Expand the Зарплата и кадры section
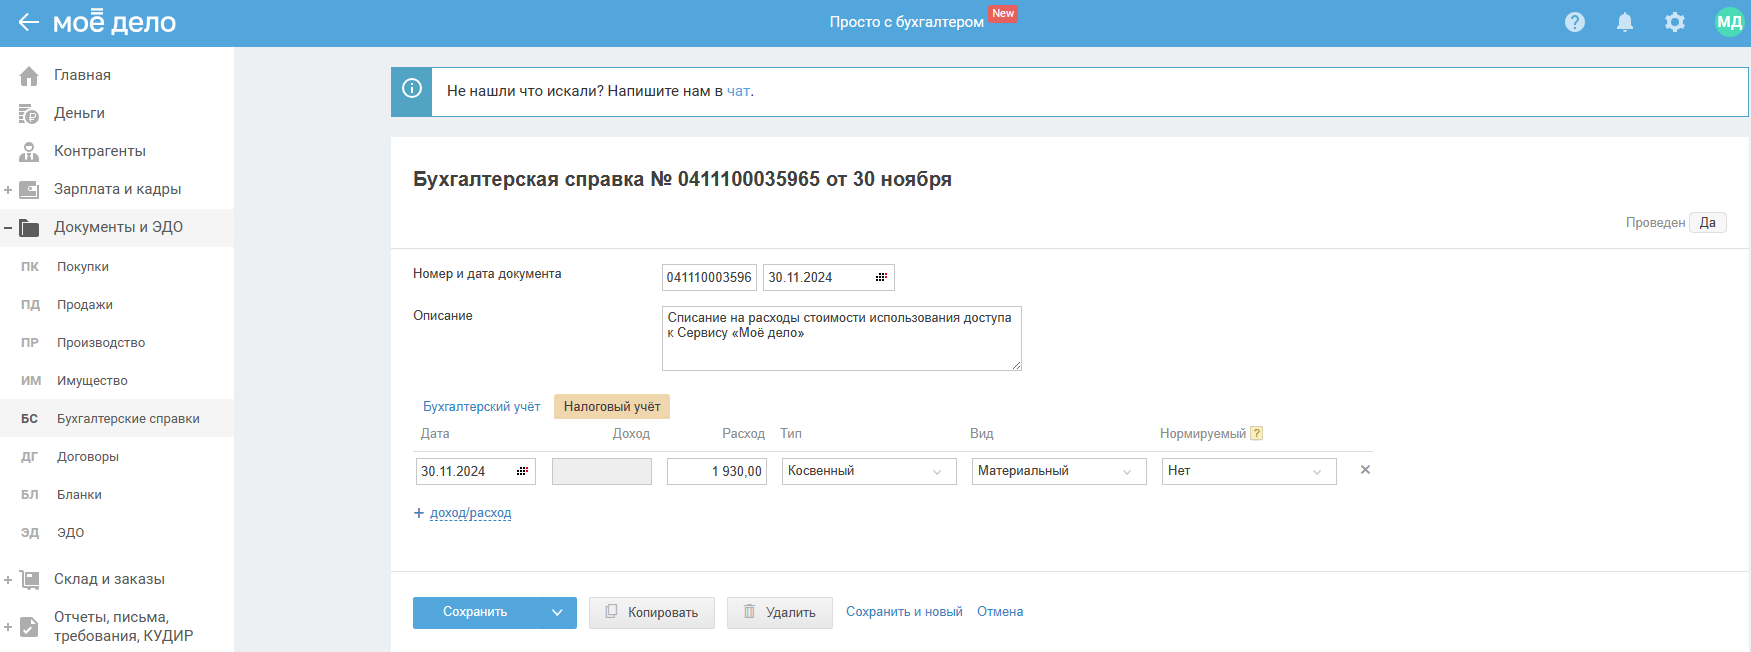Viewport: 1751px width, 652px height. (8, 189)
